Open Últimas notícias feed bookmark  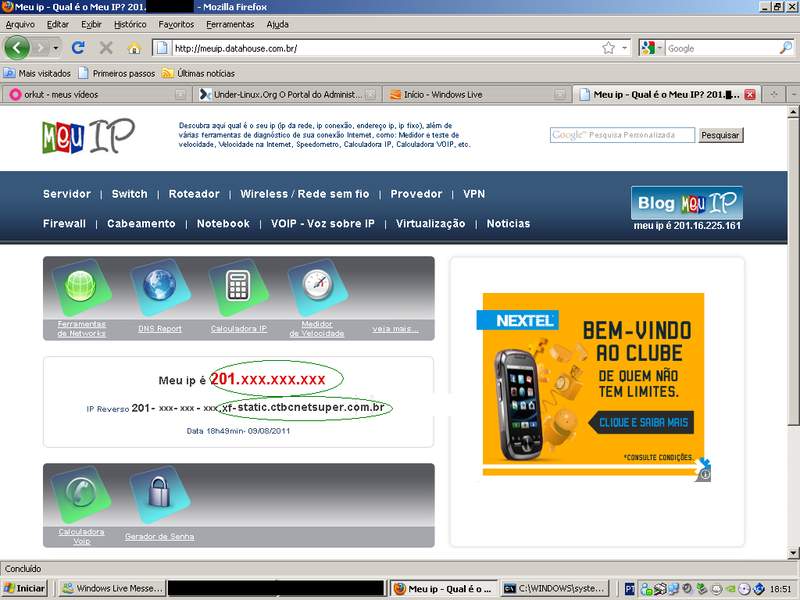click(x=198, y=73)
